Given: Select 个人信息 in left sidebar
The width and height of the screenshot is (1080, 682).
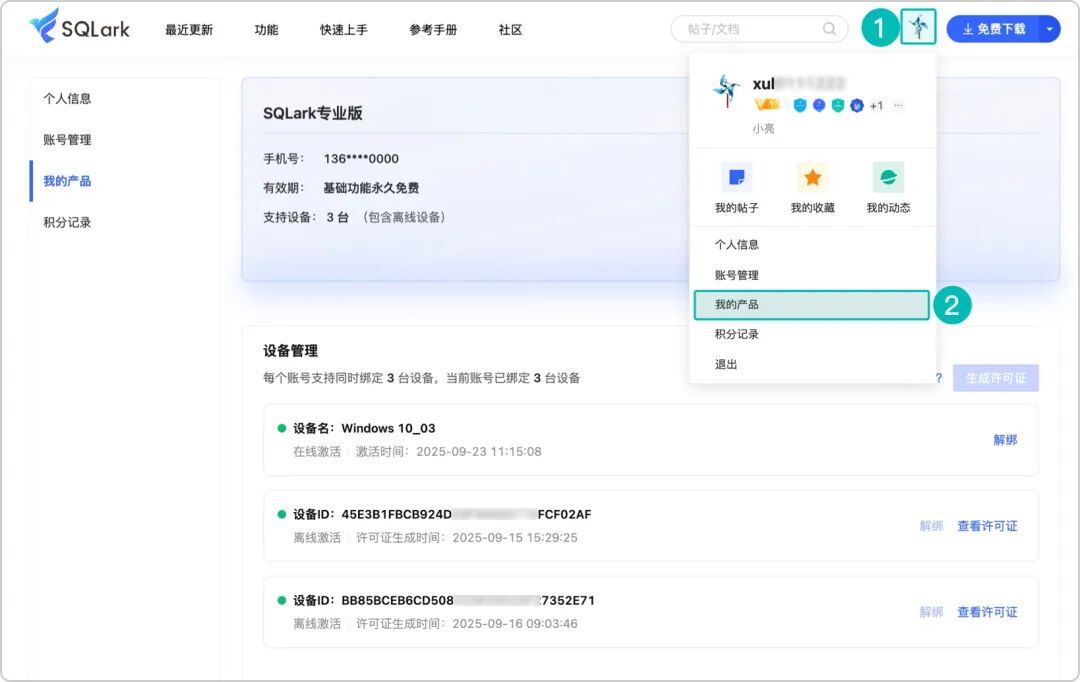Looking at the screenshot, I should pyautogui.click(x=67, y=99).
